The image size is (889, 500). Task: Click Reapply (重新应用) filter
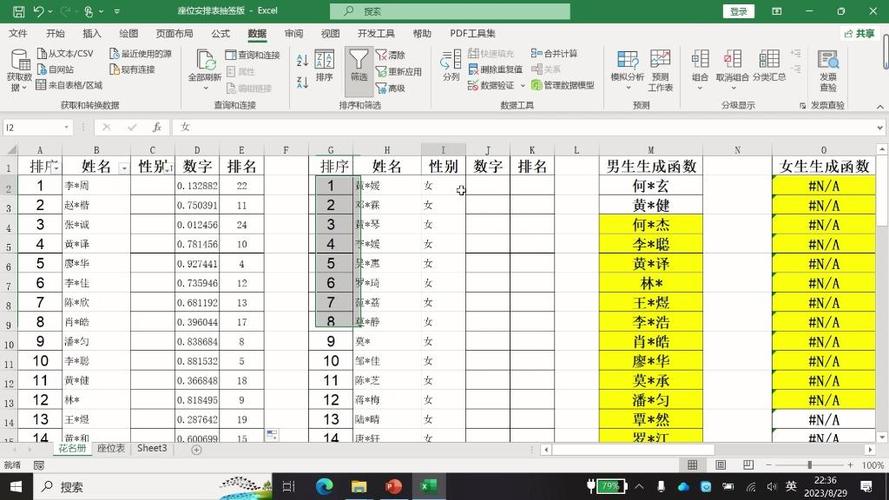(x=399, y=71)
